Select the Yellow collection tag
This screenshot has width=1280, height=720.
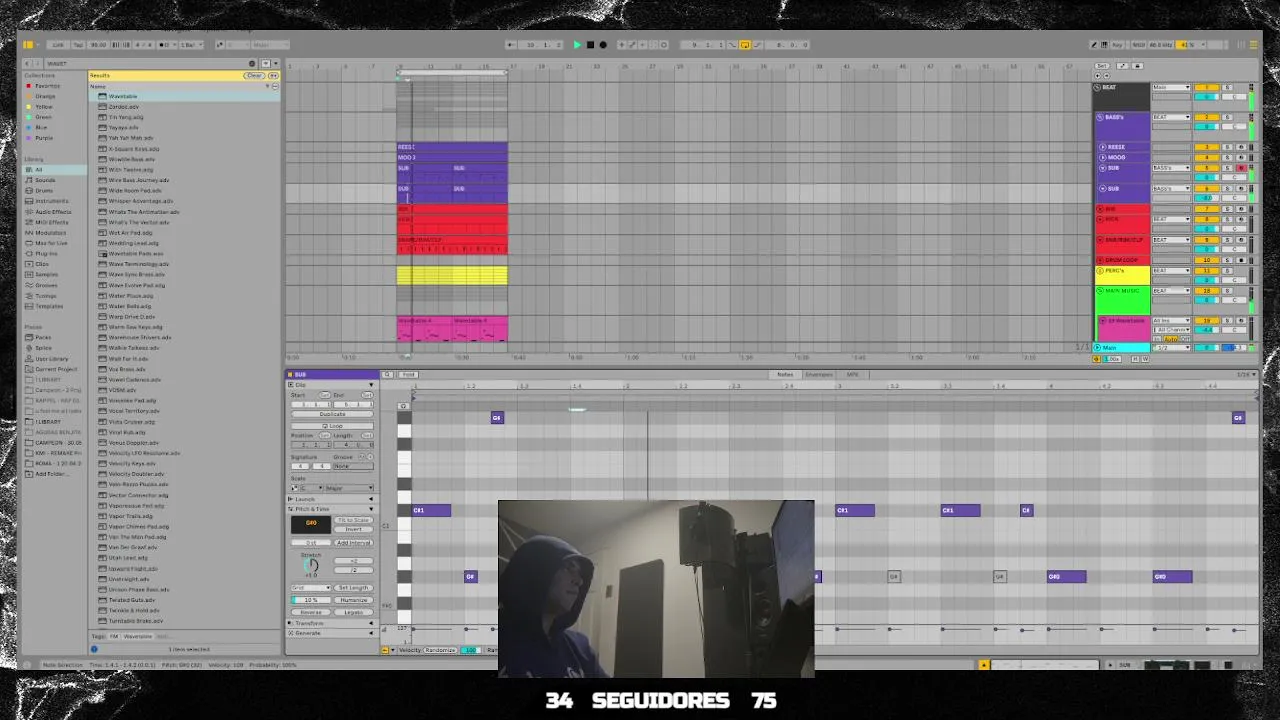click(44, 107)
